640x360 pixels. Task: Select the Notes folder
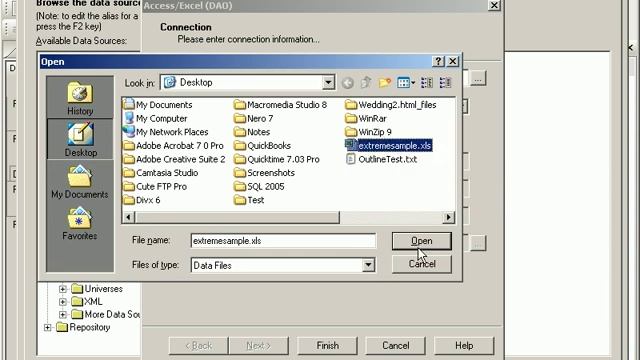(x=252, y=132)
